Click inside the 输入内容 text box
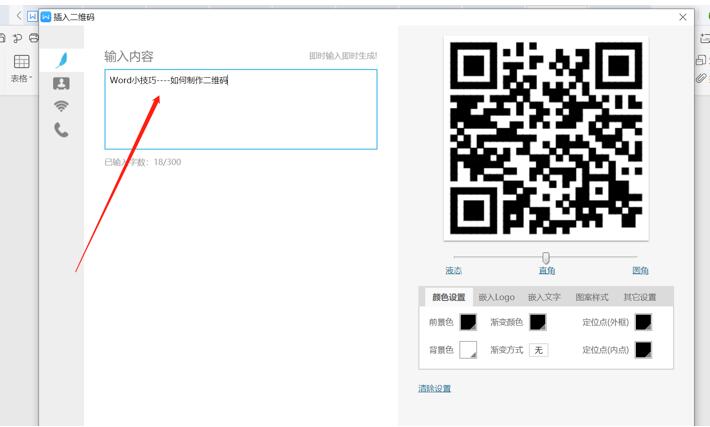 pos(241,109)
